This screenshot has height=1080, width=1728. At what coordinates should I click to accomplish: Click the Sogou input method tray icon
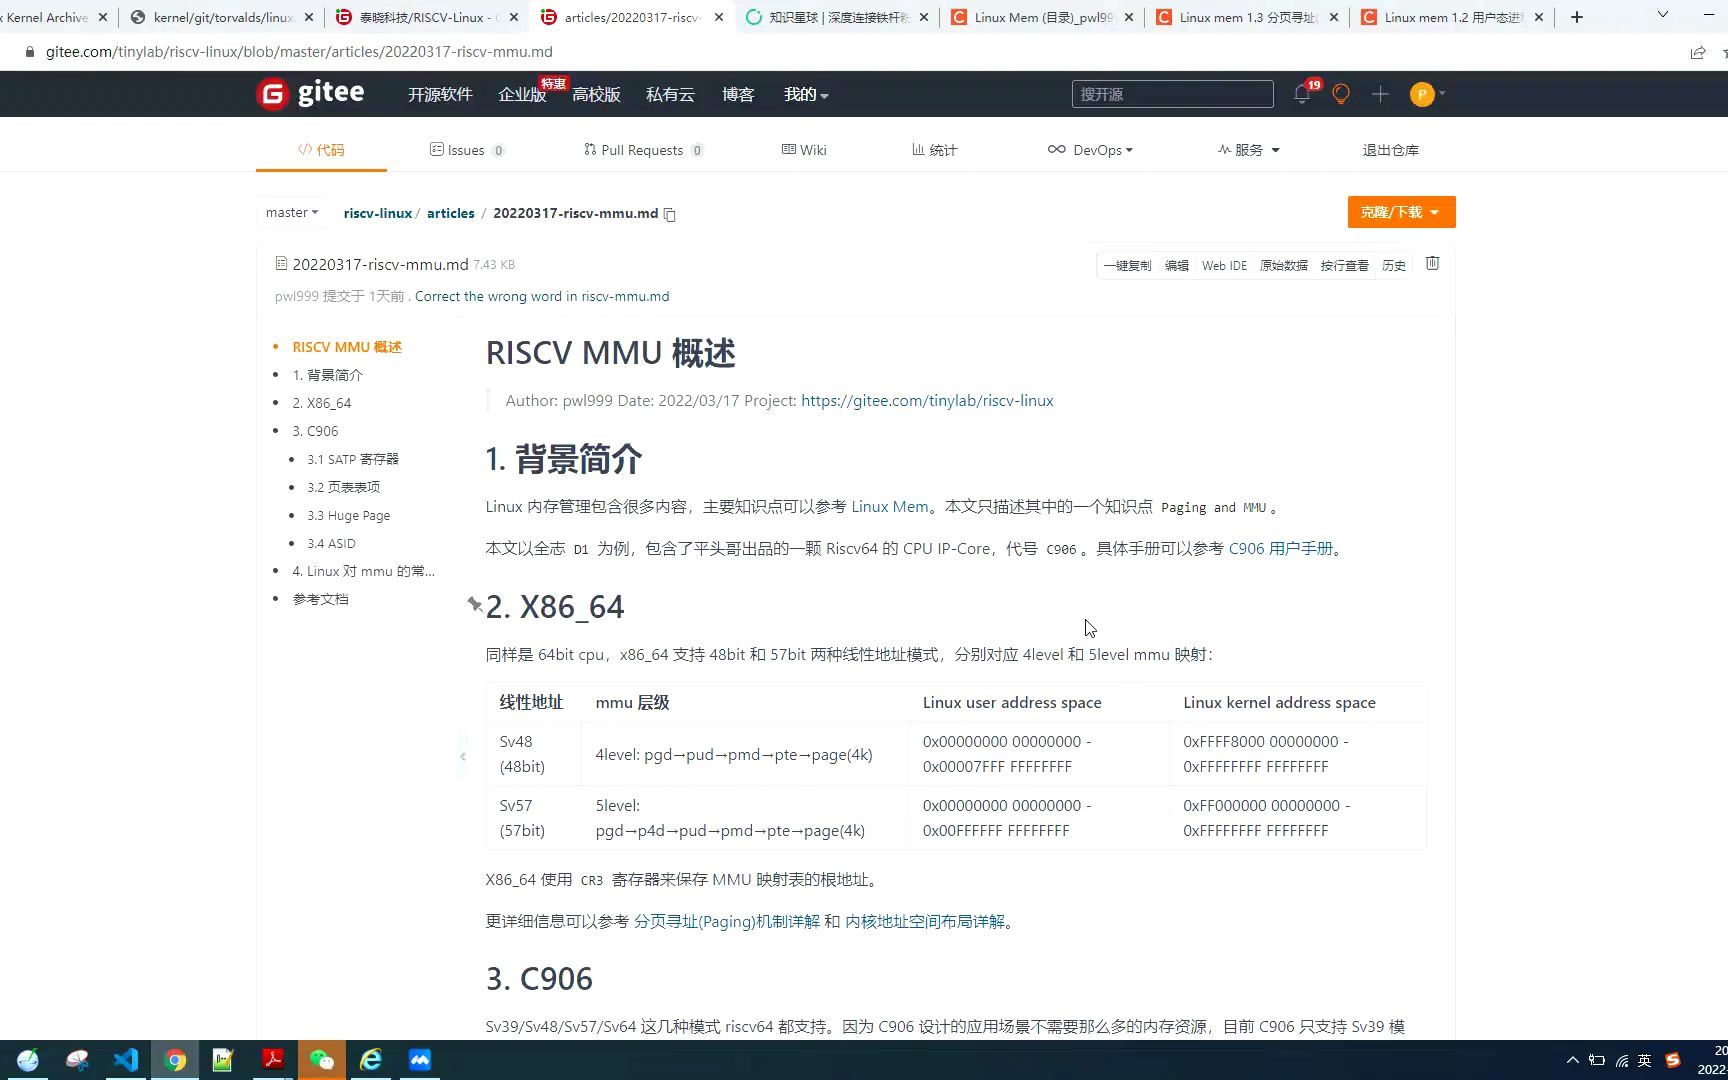pos(1672,1060)
